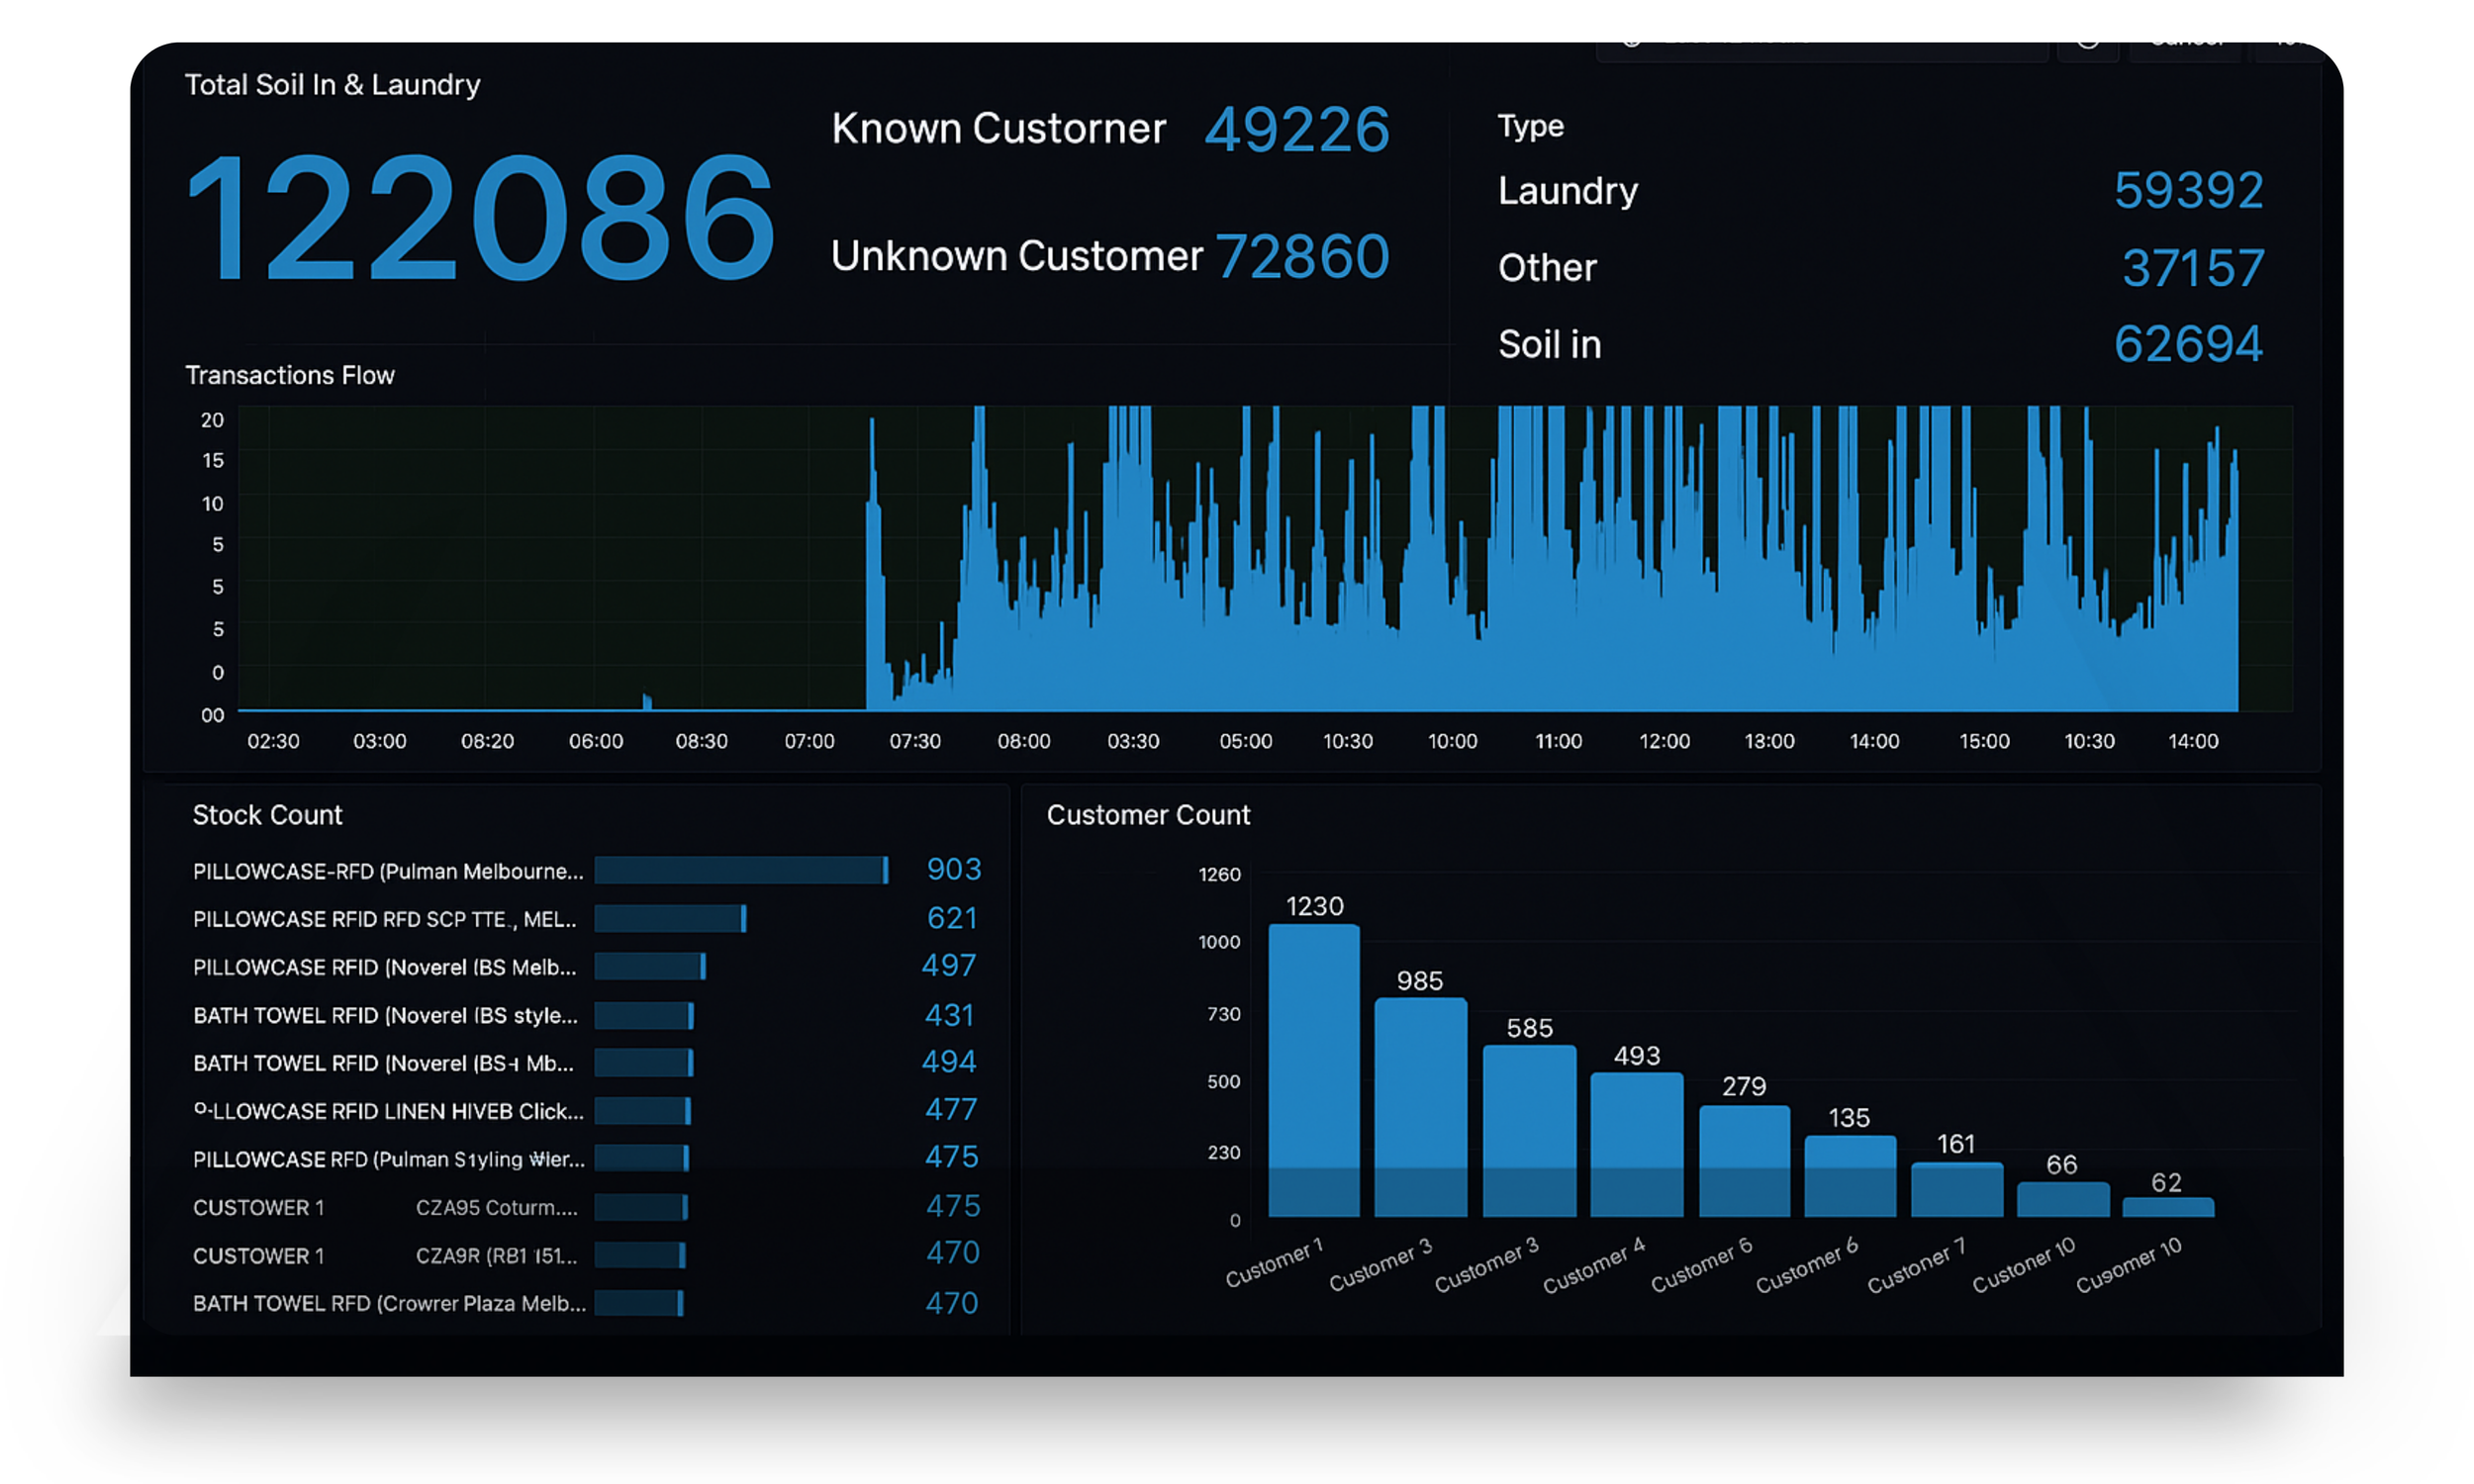Image resolution: width=2474 pixels, height=1484 pixels.
Task: Click the PILLOWCASE-RFD Pulman Melbourne bar gauge
Action: tap(740, 870)
